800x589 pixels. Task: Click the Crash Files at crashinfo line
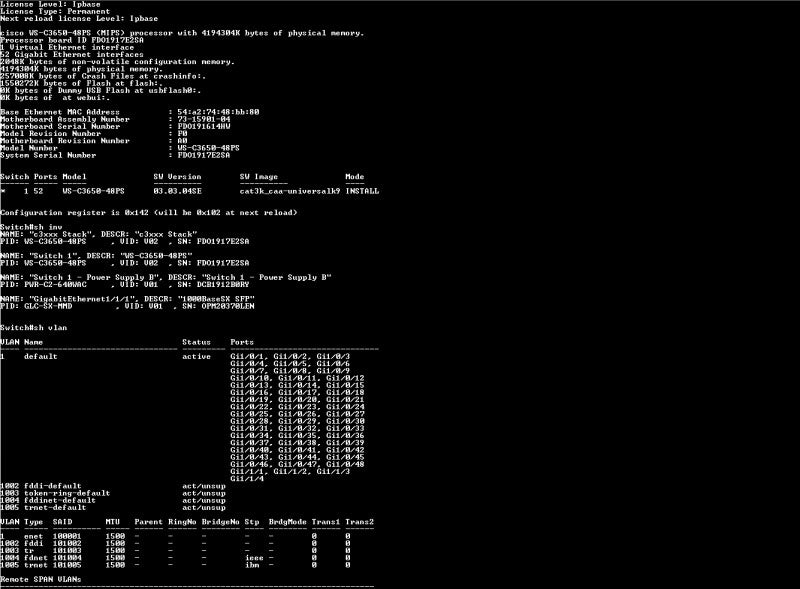[x=103, y=76]
